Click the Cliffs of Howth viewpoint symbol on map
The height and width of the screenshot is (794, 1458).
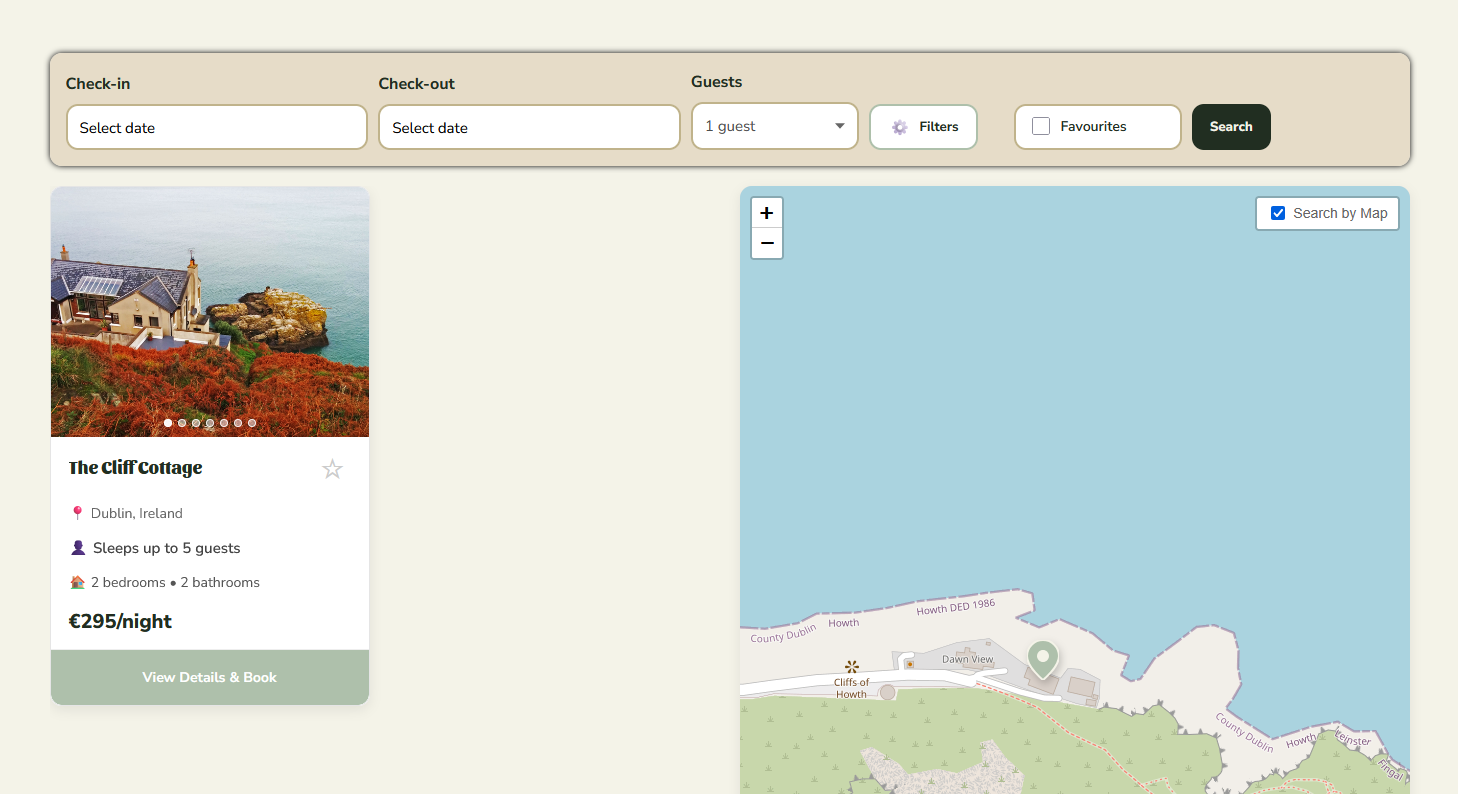pyautogui.click(x=851, y=666)
